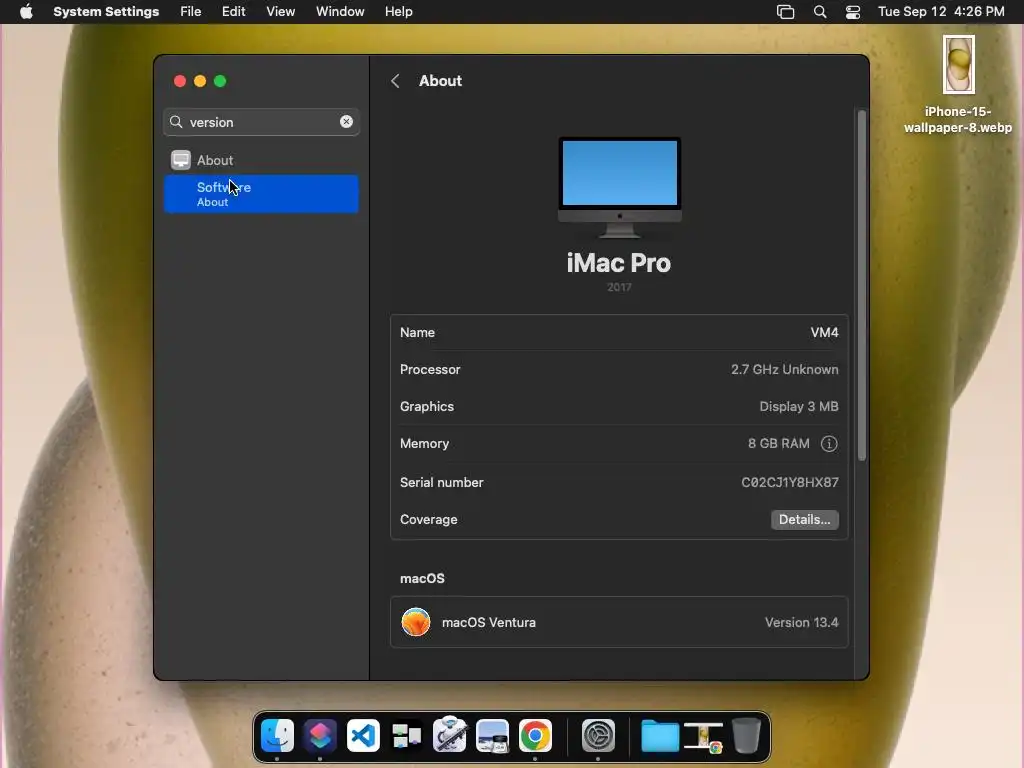The image size is (1024, 768).
Task: Click the macOS Ventura logo icon
Action: (416, 622)
